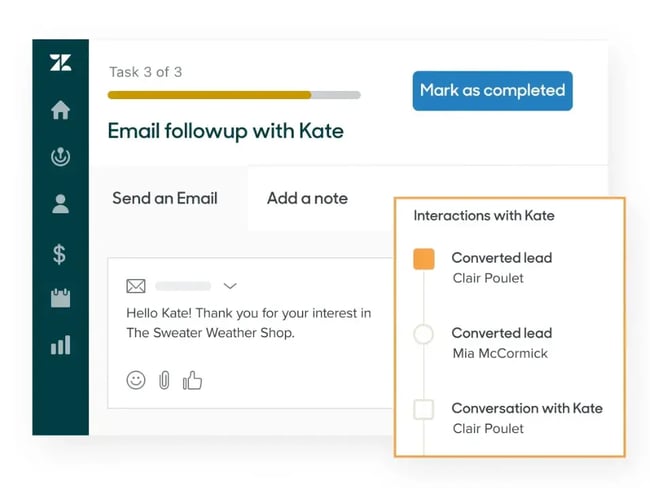Click the name 'Mia McCormick'
Screen dimensions: 650x488
coord(500,353)
